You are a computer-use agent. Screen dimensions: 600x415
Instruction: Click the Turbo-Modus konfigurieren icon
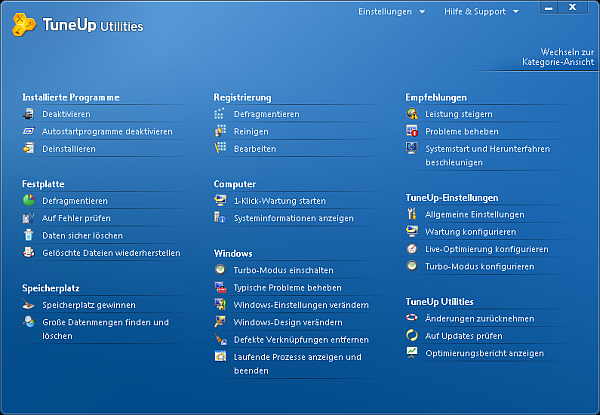pyautogui.click(x=412, y=265)
